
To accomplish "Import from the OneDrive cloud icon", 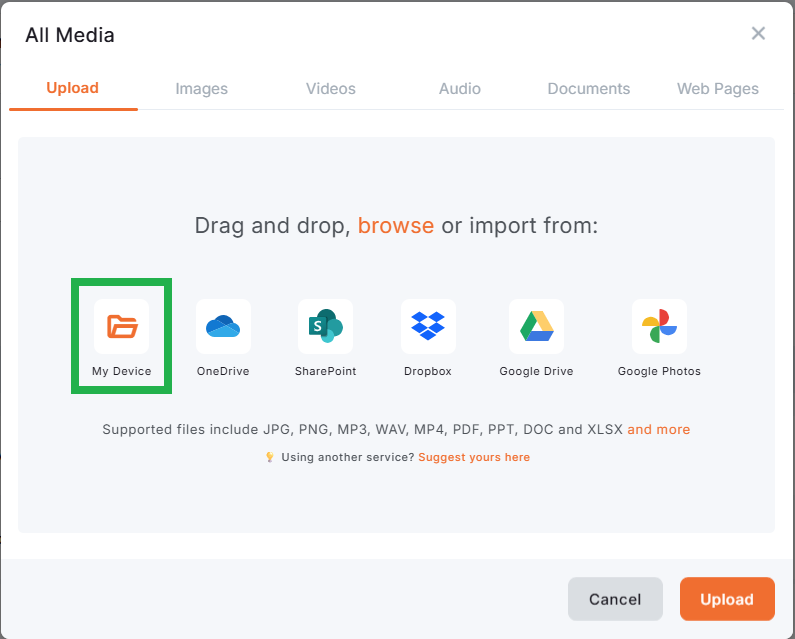I will click(x=223, y=326).
